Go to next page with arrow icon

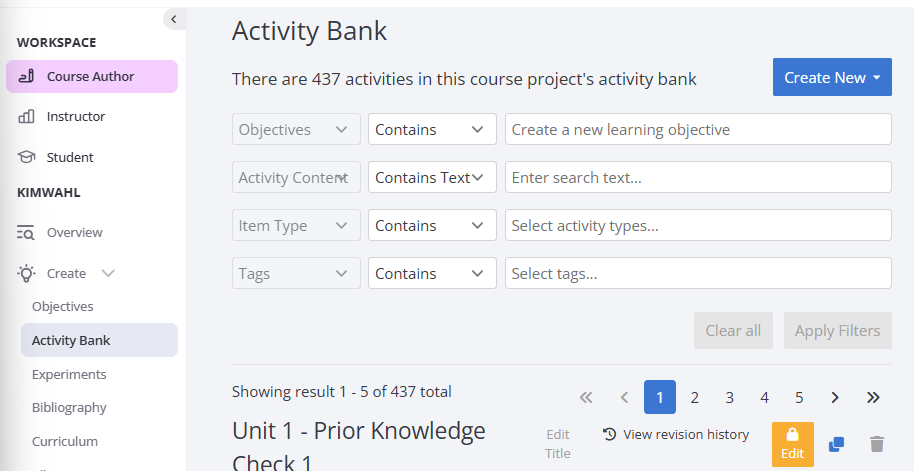835,398
